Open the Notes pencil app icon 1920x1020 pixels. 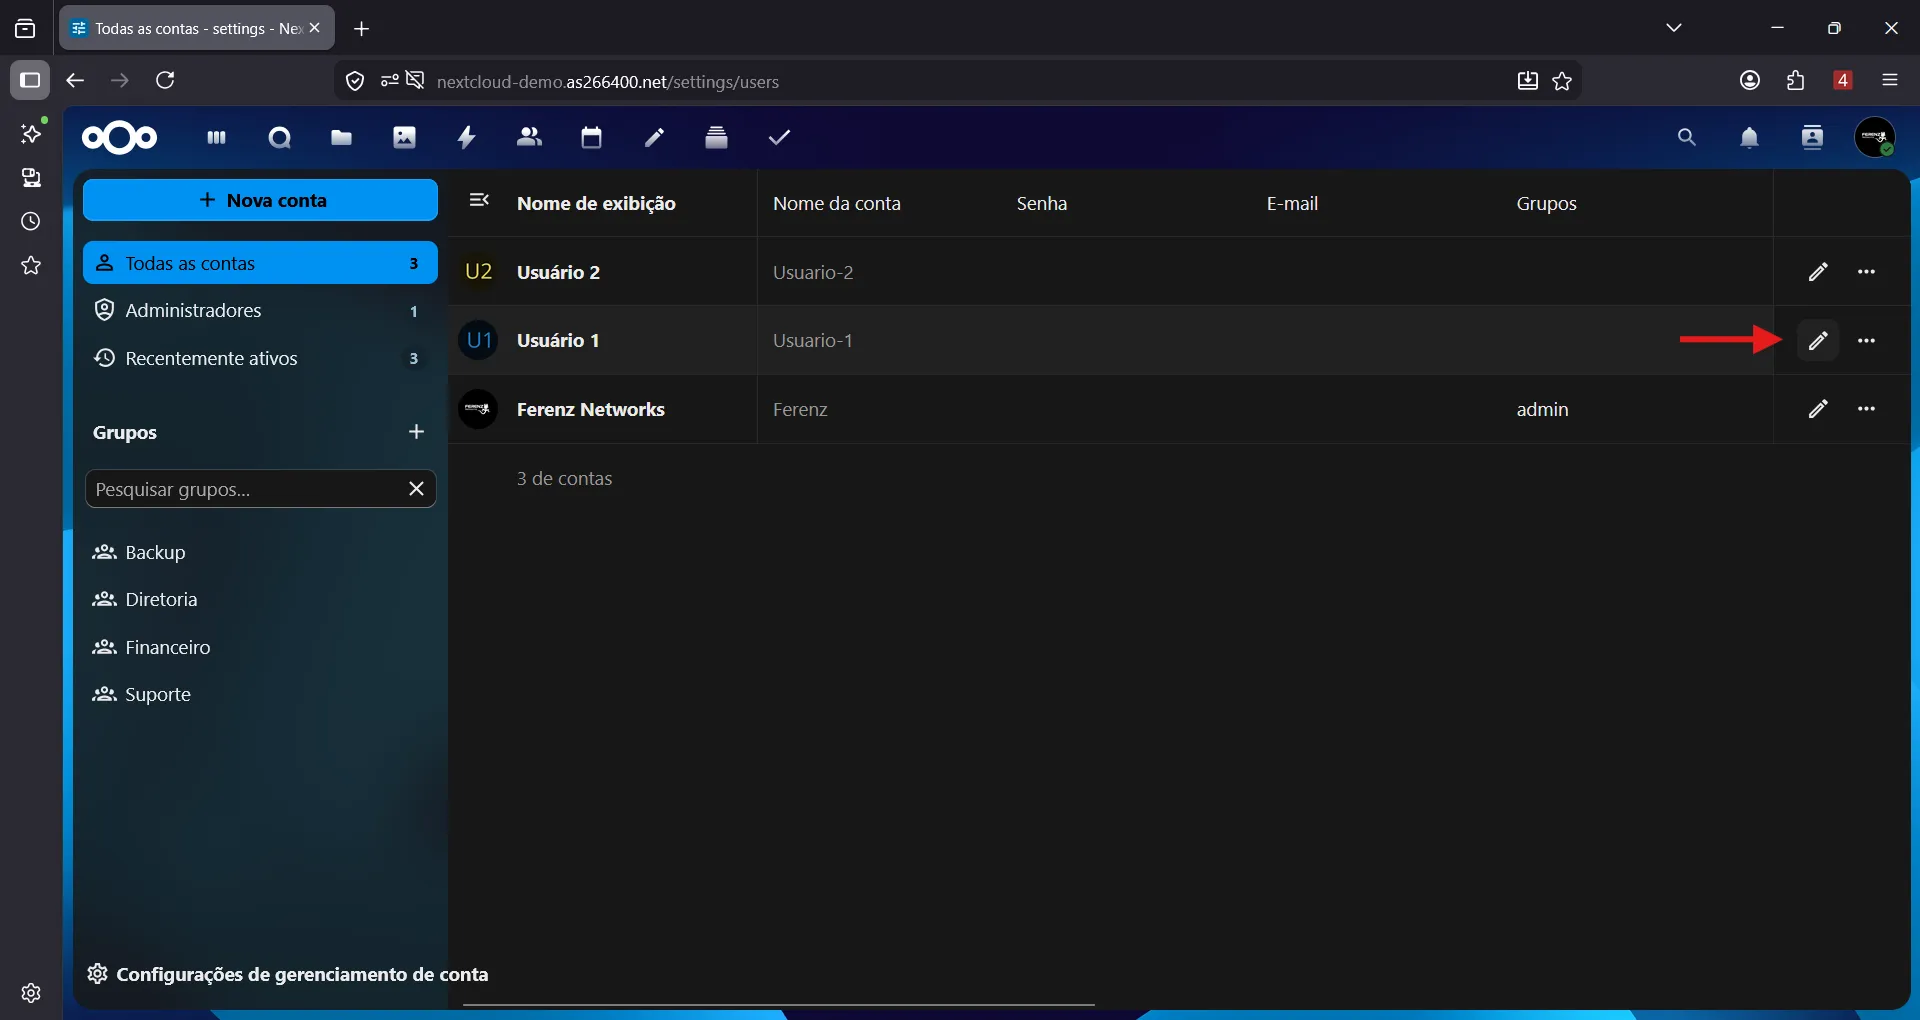tap(655, 138)
